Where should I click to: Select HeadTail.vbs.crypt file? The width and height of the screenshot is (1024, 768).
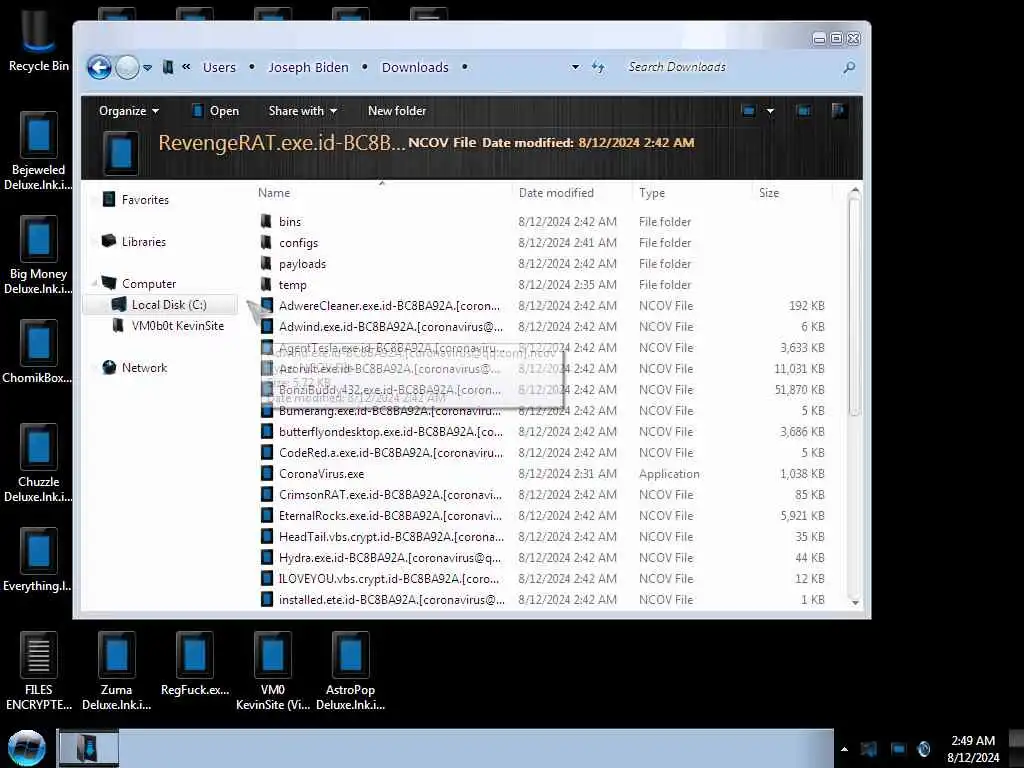click(x=391, y=537)
